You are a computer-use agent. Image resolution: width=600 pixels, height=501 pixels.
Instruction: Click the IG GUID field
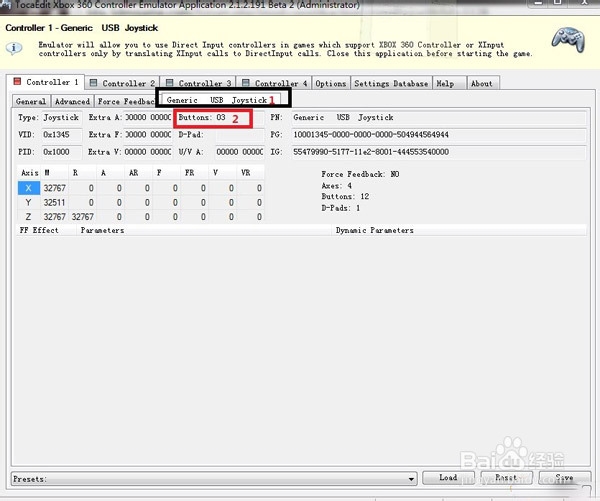point(439,152)
